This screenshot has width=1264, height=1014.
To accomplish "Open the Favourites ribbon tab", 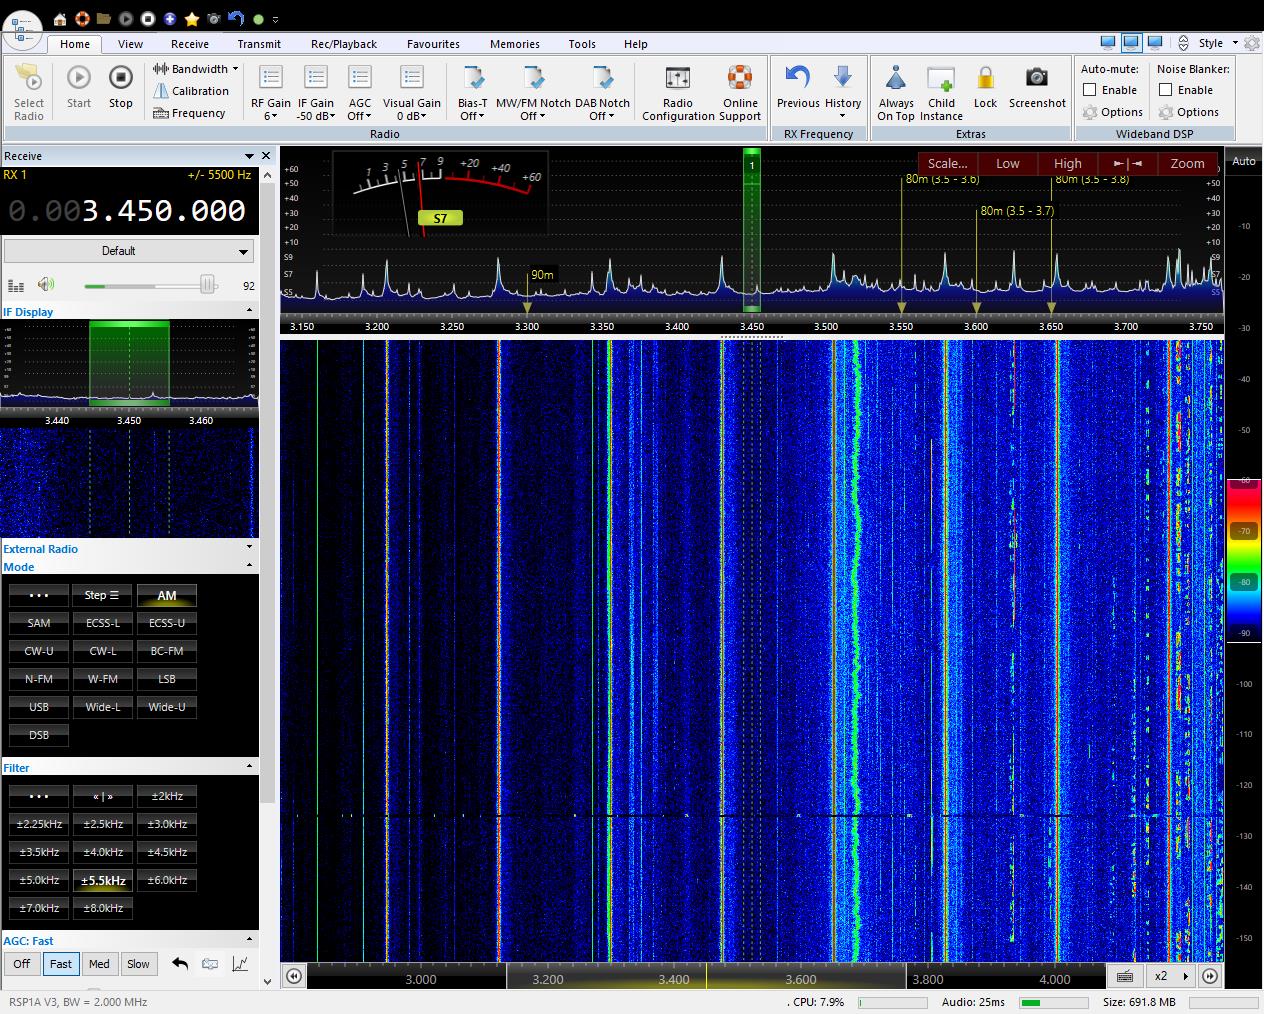I will [433, 44].
